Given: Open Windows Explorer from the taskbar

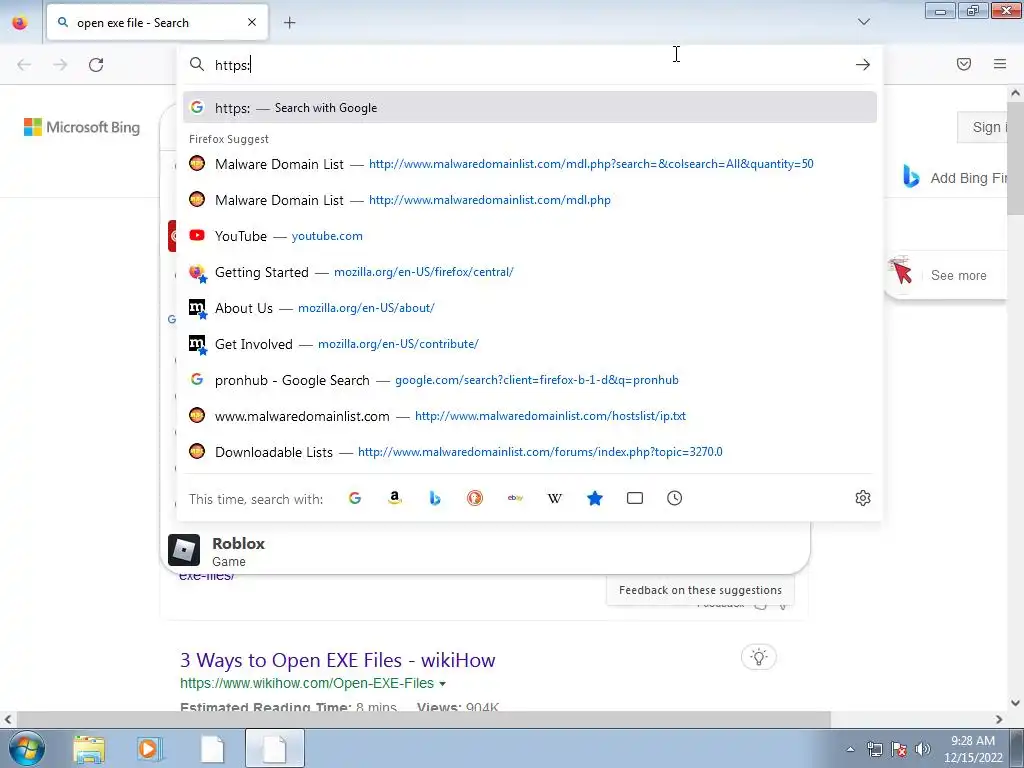Looking at the screenshot, I should coord(89,748).
